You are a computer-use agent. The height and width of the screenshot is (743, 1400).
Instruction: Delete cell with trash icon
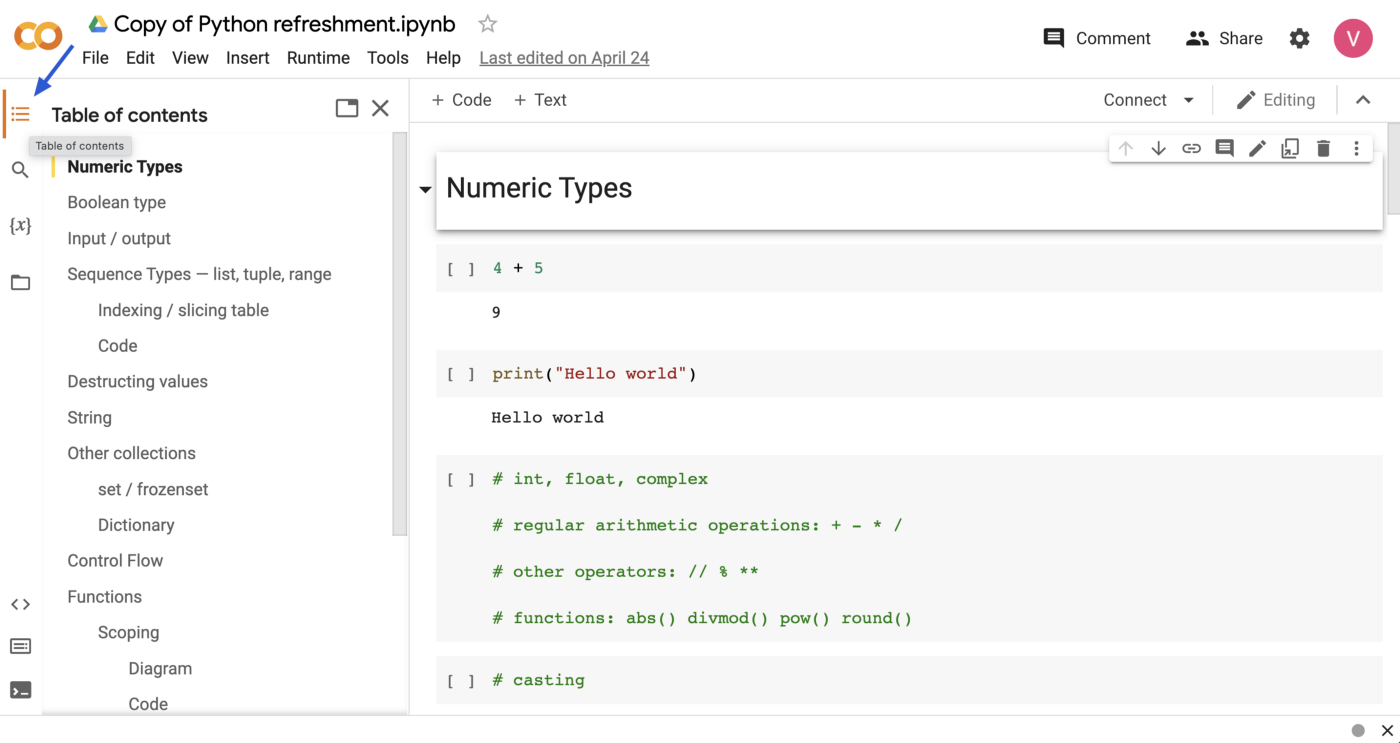tap(1323, 148)
